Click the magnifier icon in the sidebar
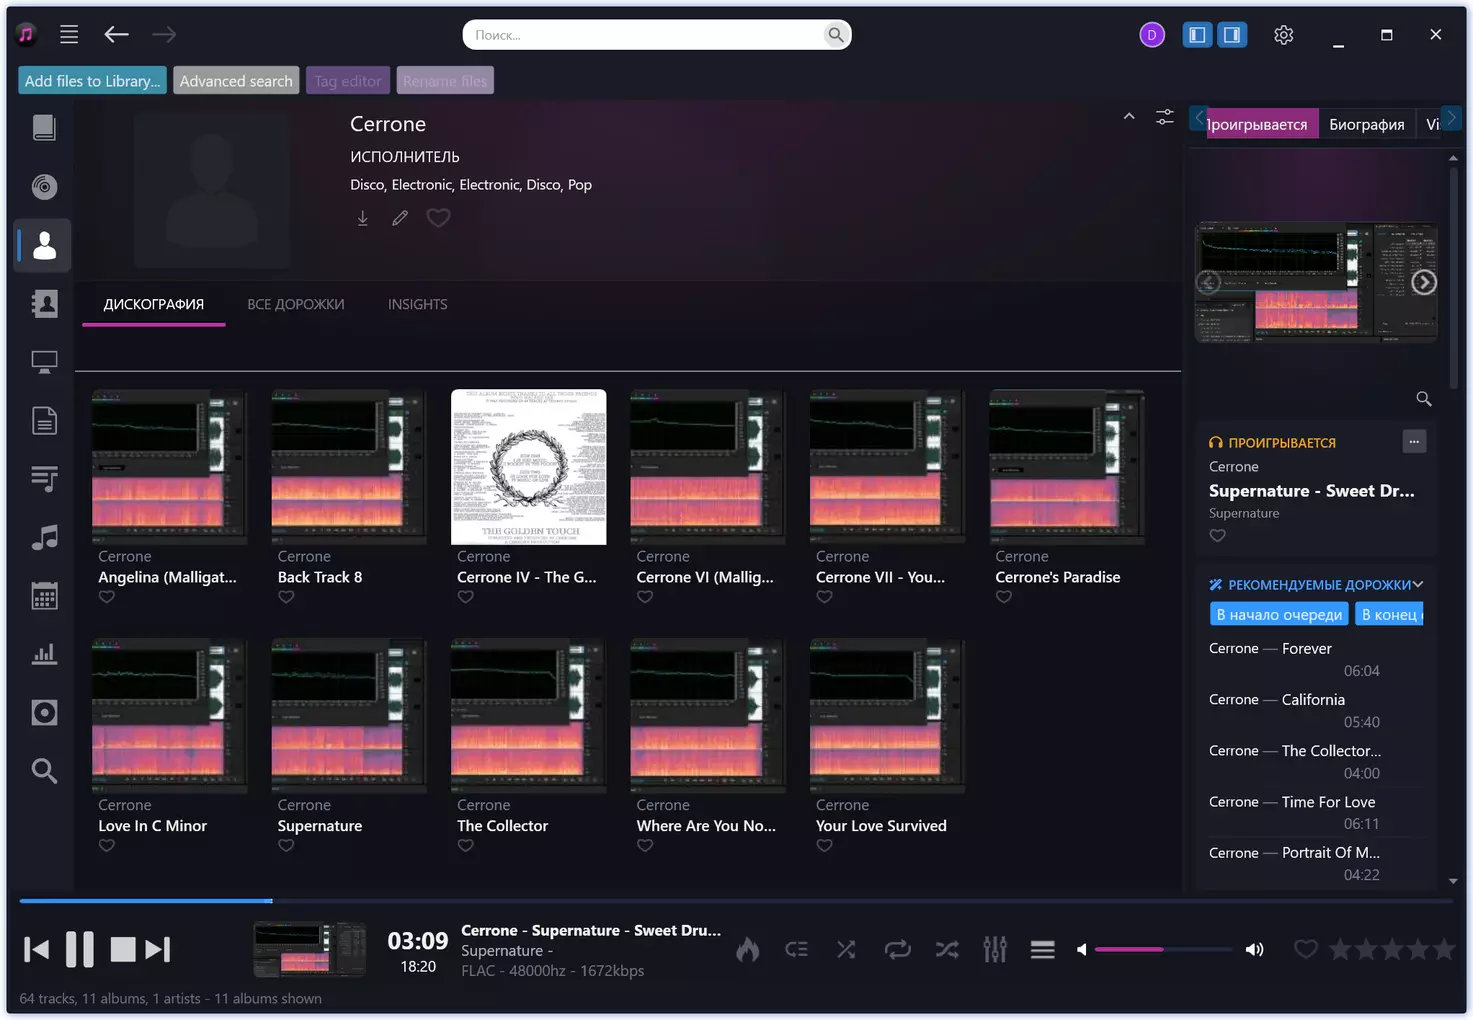Viewport: 1473px width, 1020px height. coord(44,771)
